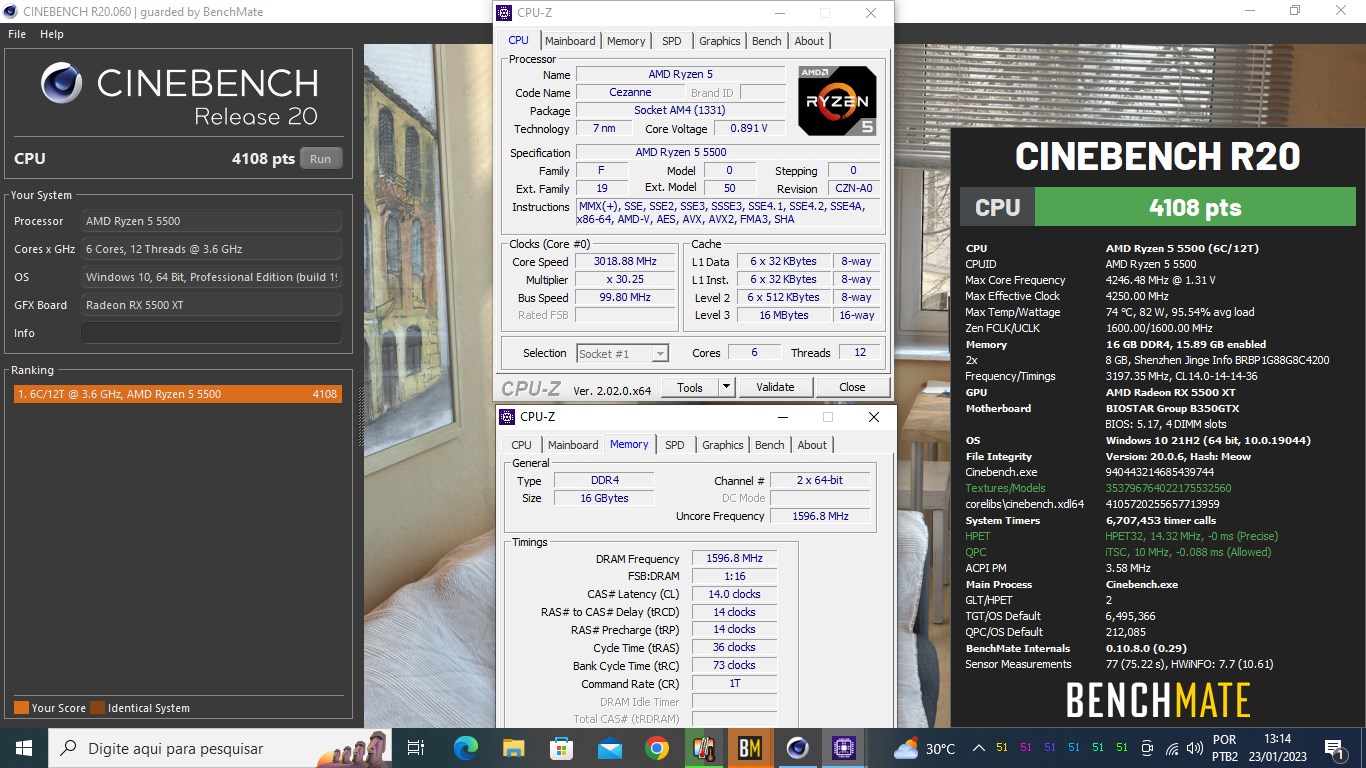
Task: Open the network Wi-Fi tray icon
Action: [1171, 748]
